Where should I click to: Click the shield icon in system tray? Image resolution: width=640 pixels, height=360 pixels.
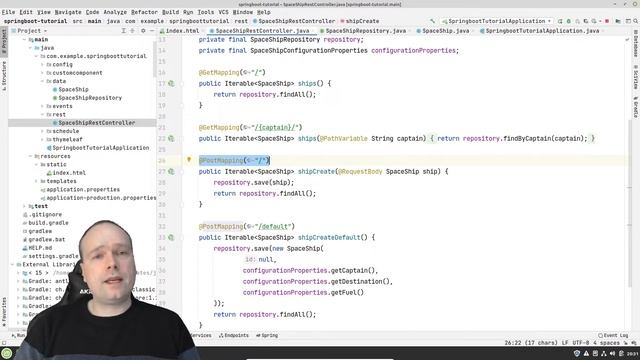577,353
